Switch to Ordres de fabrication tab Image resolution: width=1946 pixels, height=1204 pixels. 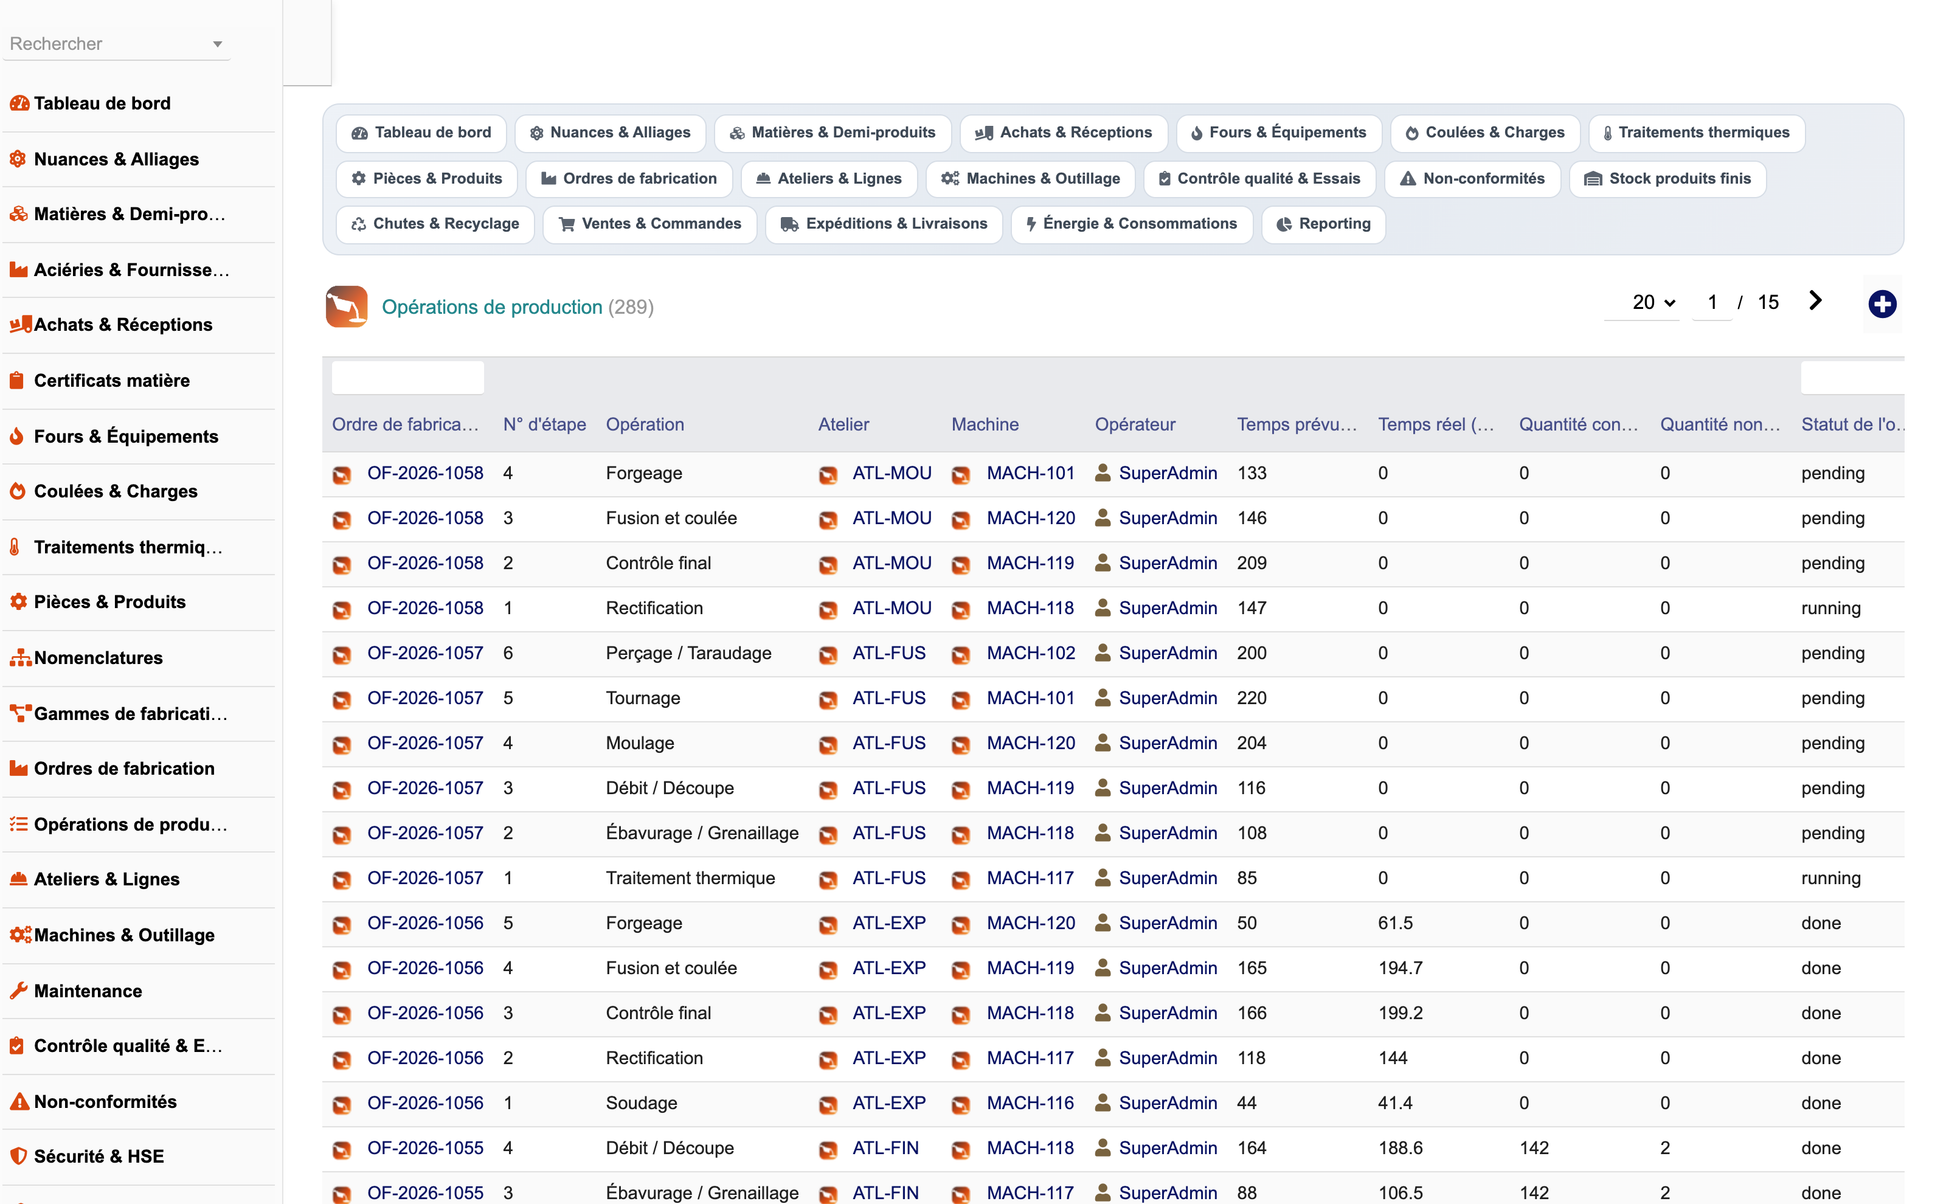(629, 179)
